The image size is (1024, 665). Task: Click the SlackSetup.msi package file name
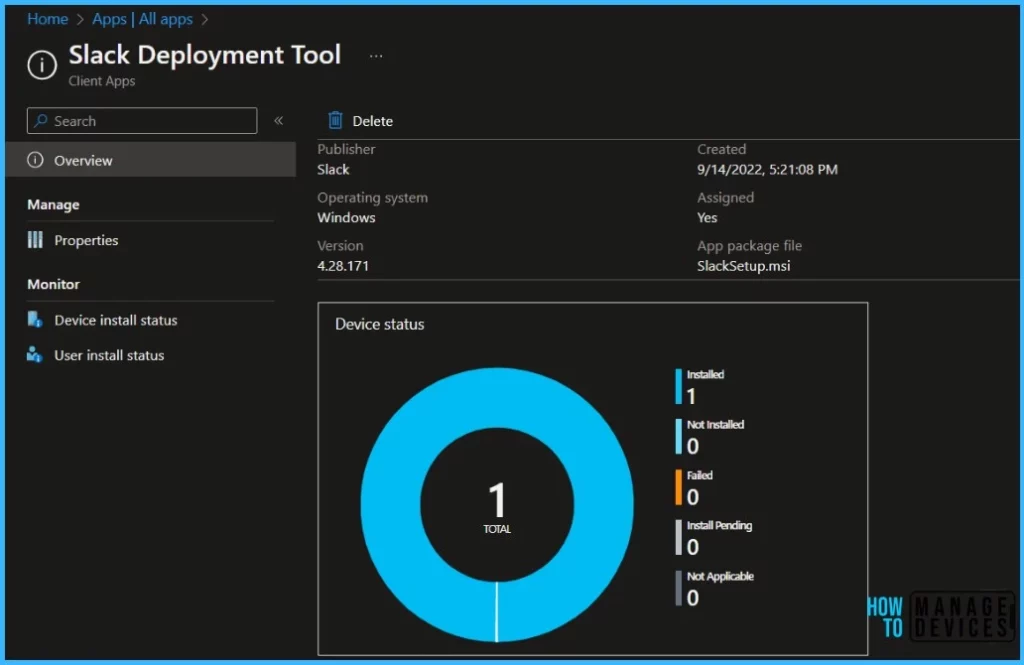(743, 266)
